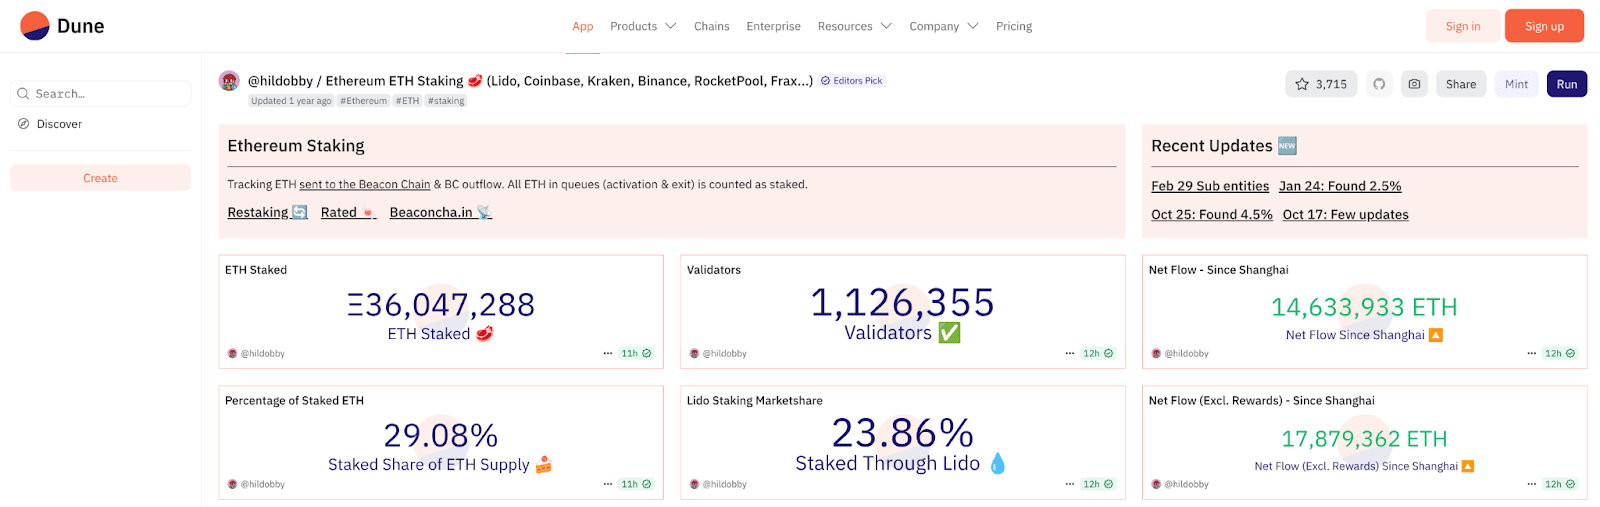Open the three-dot menu on Net Flow - Since Shanghai card
This screenshot has width=1600, height=507.
(x=1532, y=353)
